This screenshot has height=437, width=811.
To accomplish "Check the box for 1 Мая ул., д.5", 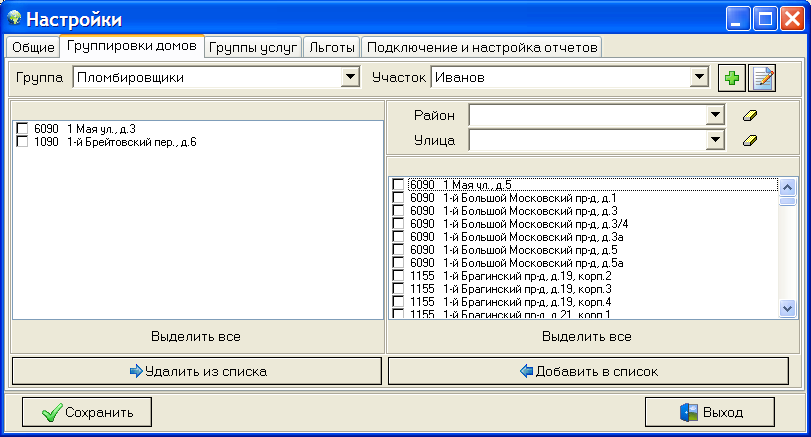I will pyautogui.click(x=398, y=185).
